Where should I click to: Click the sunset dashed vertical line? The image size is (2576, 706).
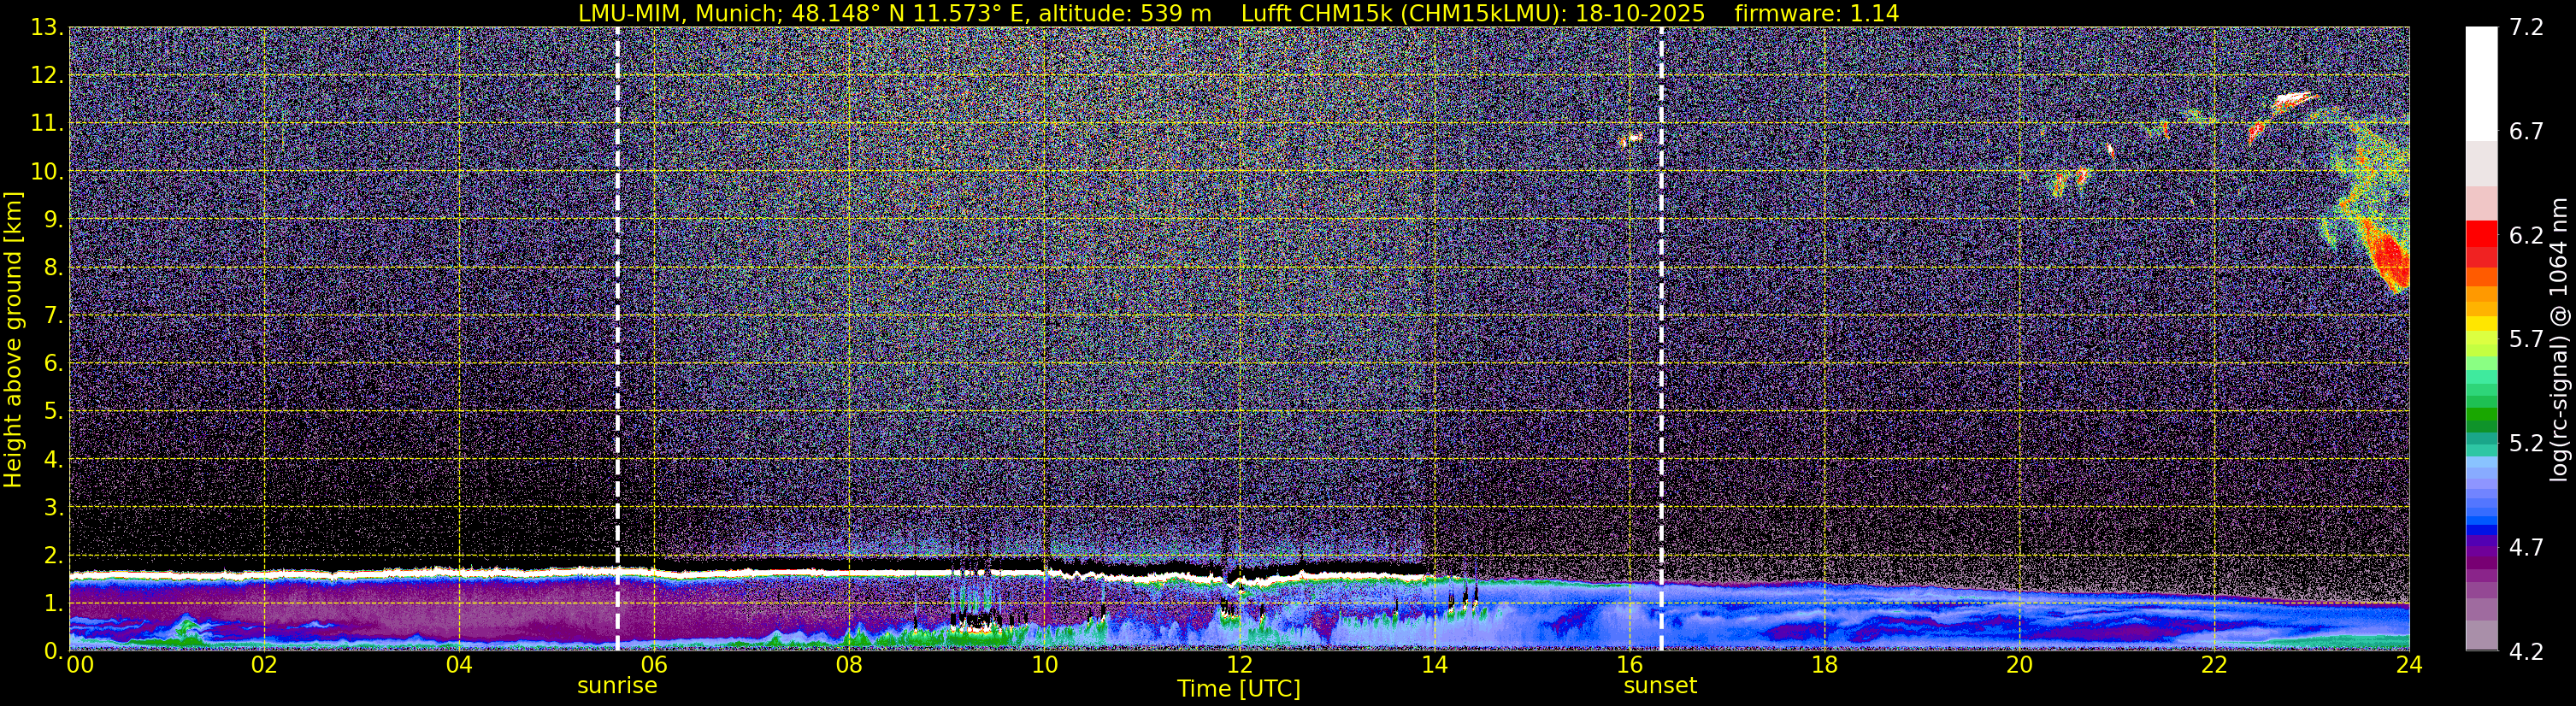(1661, 339)
